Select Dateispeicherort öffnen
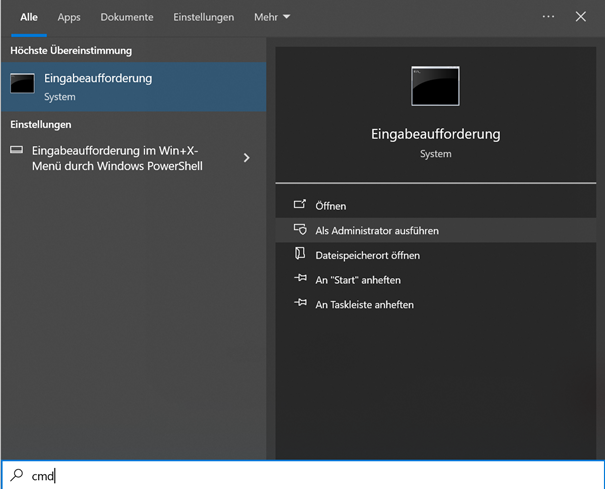605x489 pixels. [x=436, y=255]
